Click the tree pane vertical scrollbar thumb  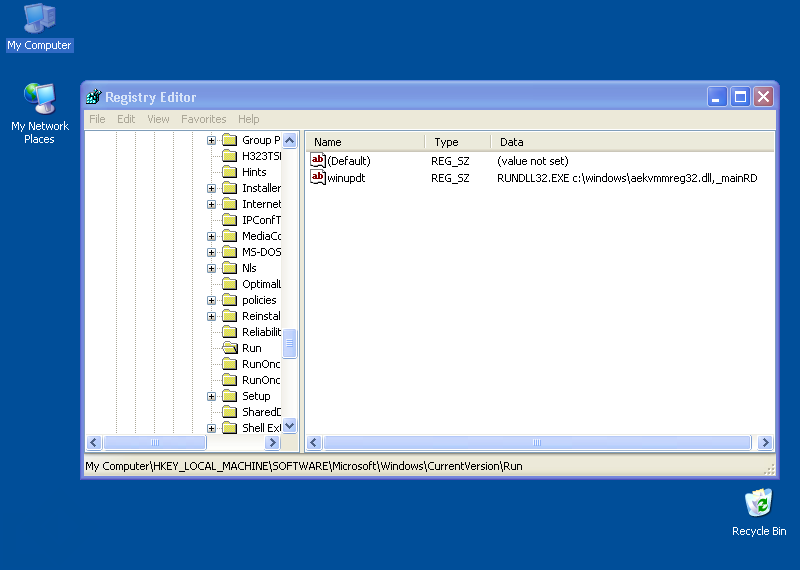(x=289, y=342)
